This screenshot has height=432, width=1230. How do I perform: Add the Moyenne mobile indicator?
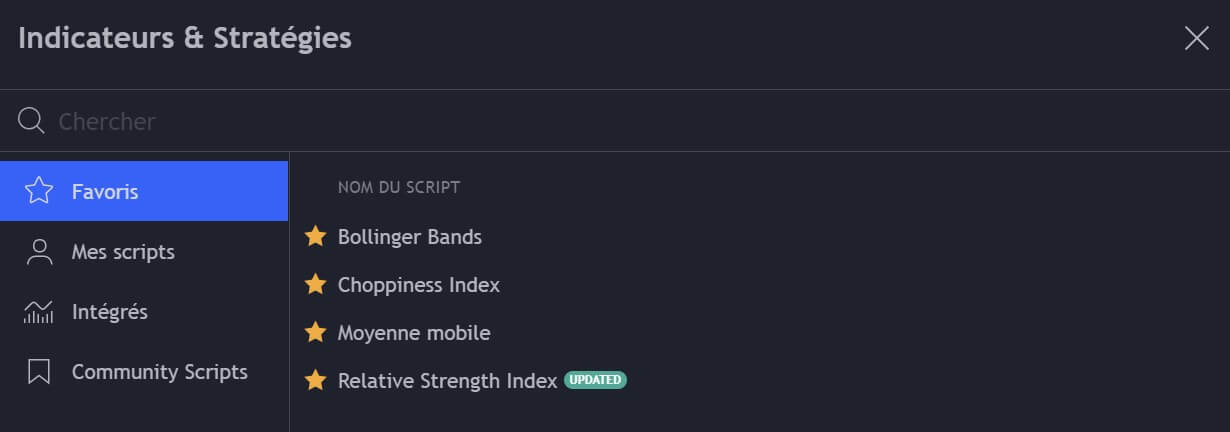414,333
